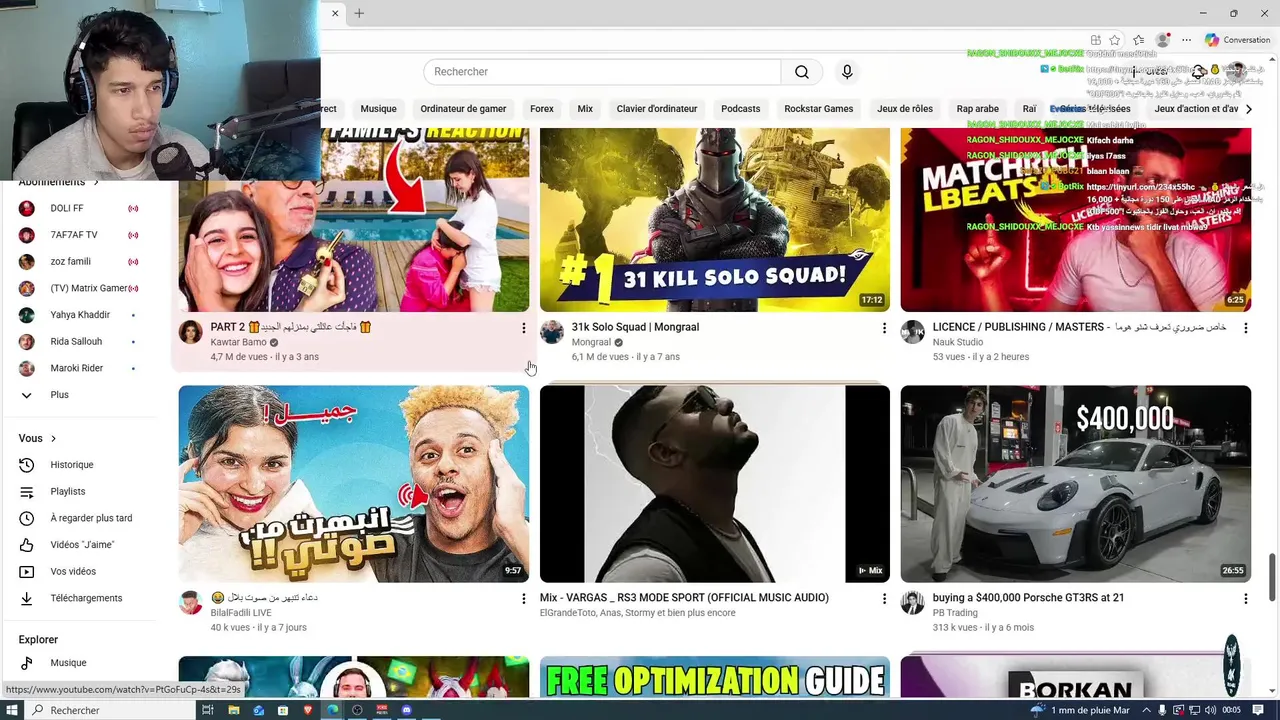Select the Jeux de rôles chip
This screenshot has width=1280, height=720.
905,109
